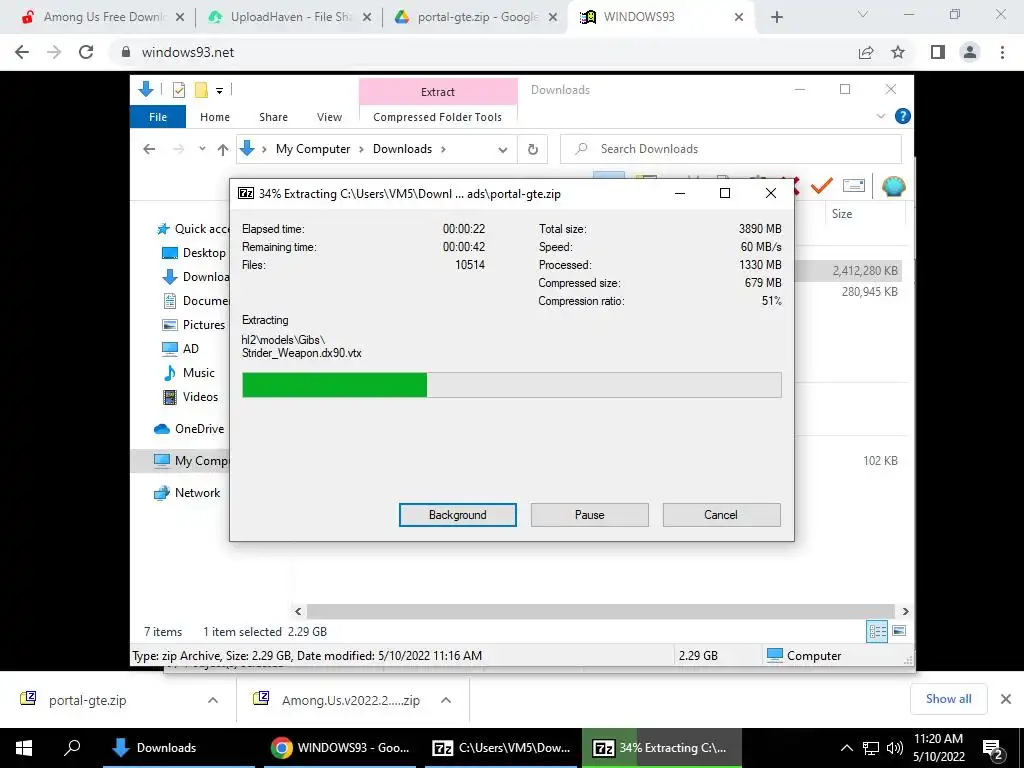Select Network in the navigation pane
Screen dimensions: 1024x768
[x=187, y=493]
